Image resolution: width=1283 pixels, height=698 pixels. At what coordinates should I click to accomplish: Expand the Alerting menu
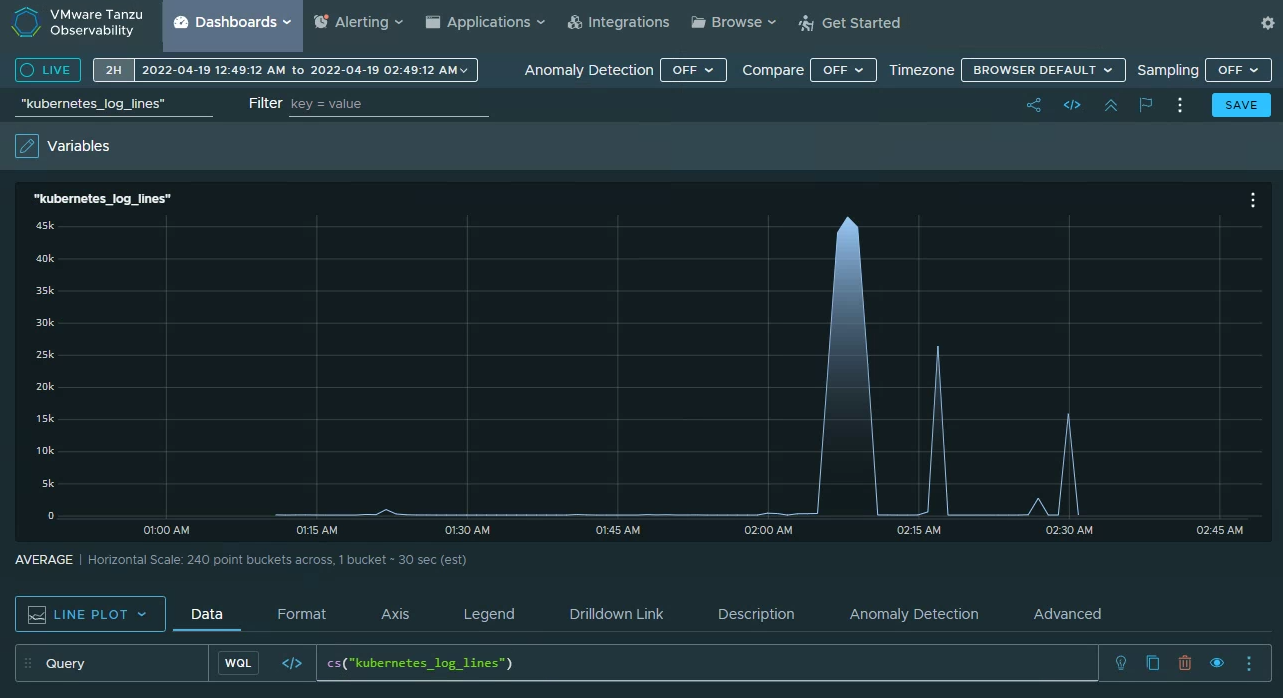(x=358, y=22)
